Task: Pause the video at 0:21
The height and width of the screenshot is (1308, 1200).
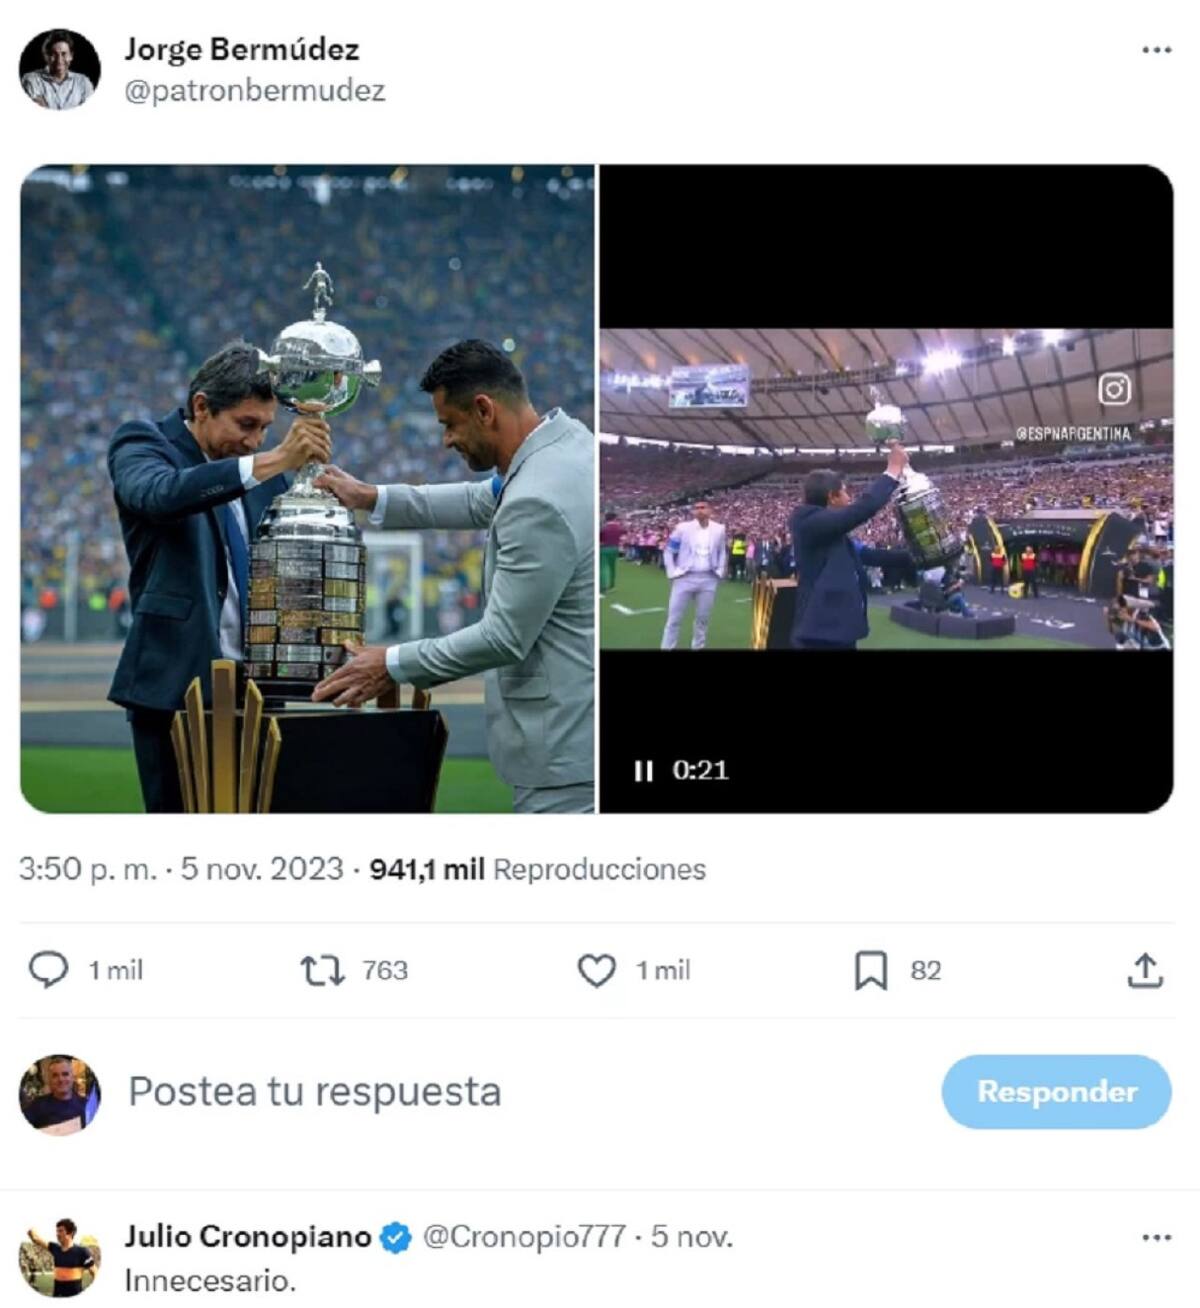Action: point(643,770)
